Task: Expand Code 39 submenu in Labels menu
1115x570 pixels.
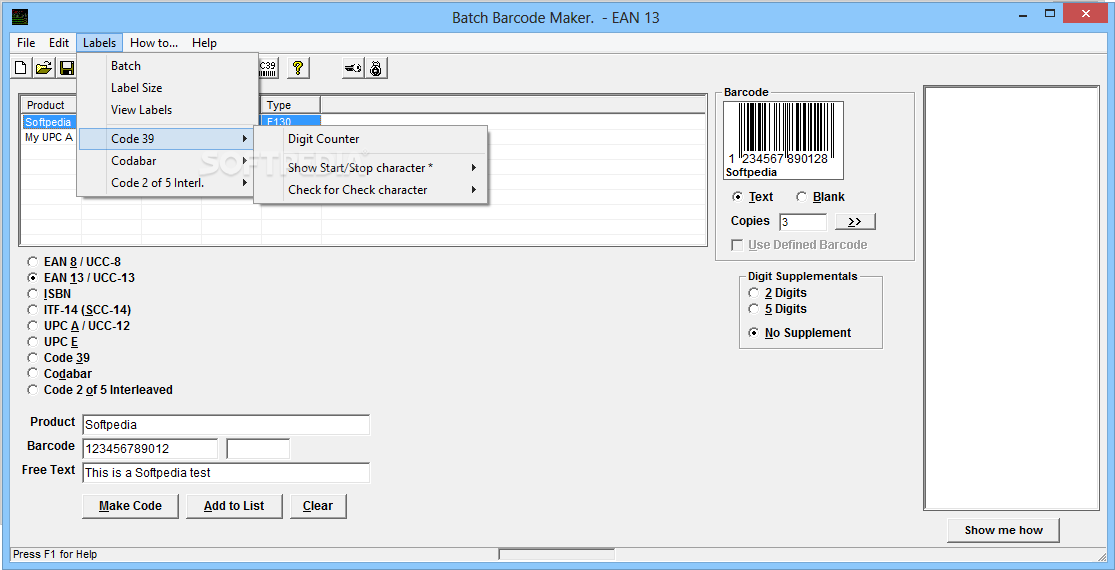Action: (166, 139)
